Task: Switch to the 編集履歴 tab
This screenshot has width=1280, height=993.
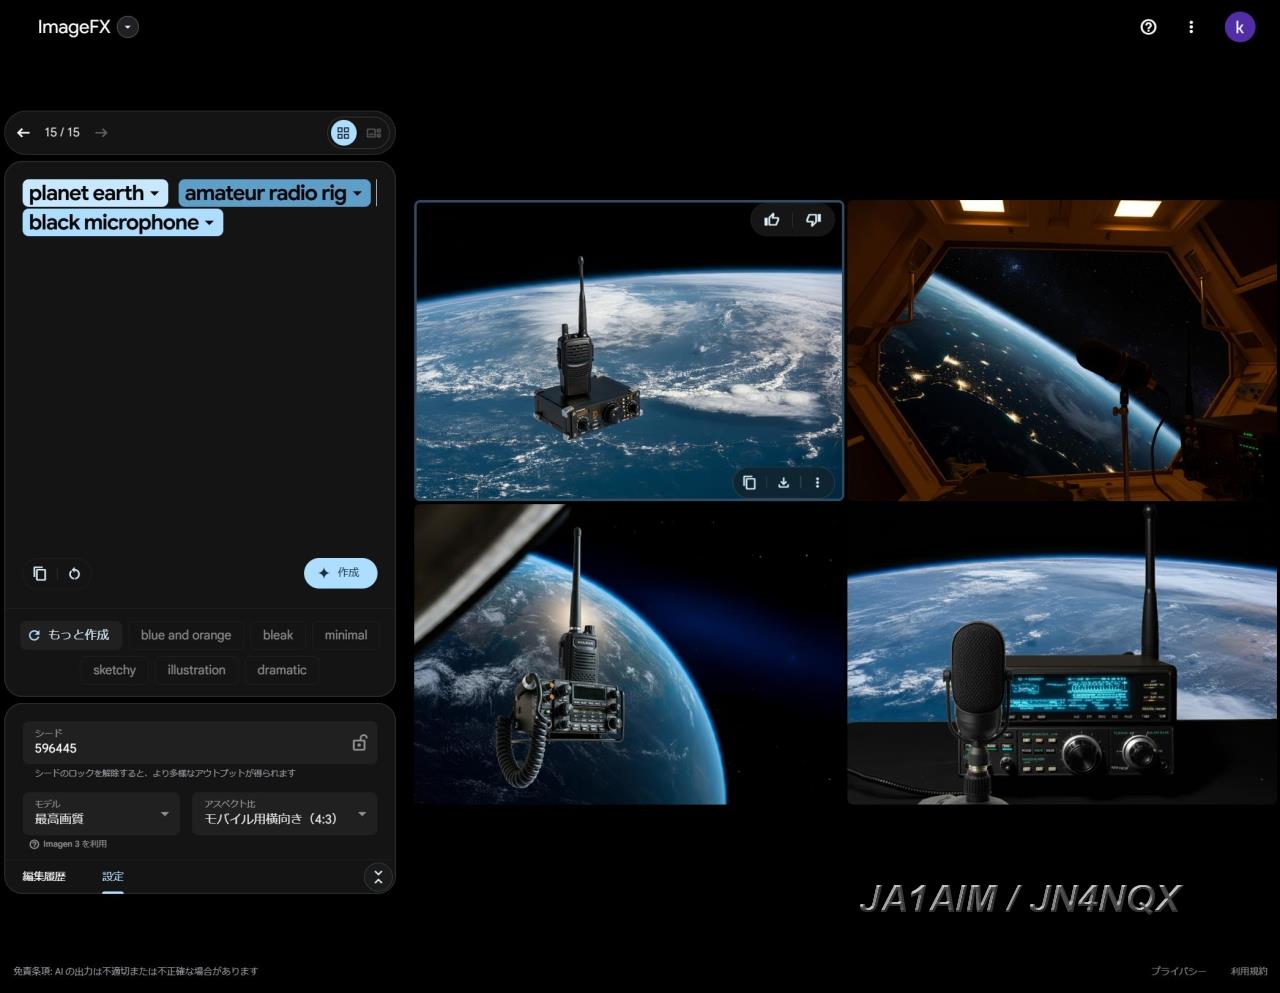Action: 44,876
